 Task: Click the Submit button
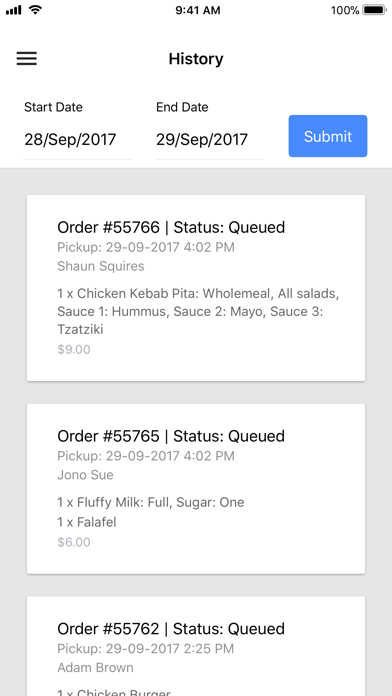(328, 136)
